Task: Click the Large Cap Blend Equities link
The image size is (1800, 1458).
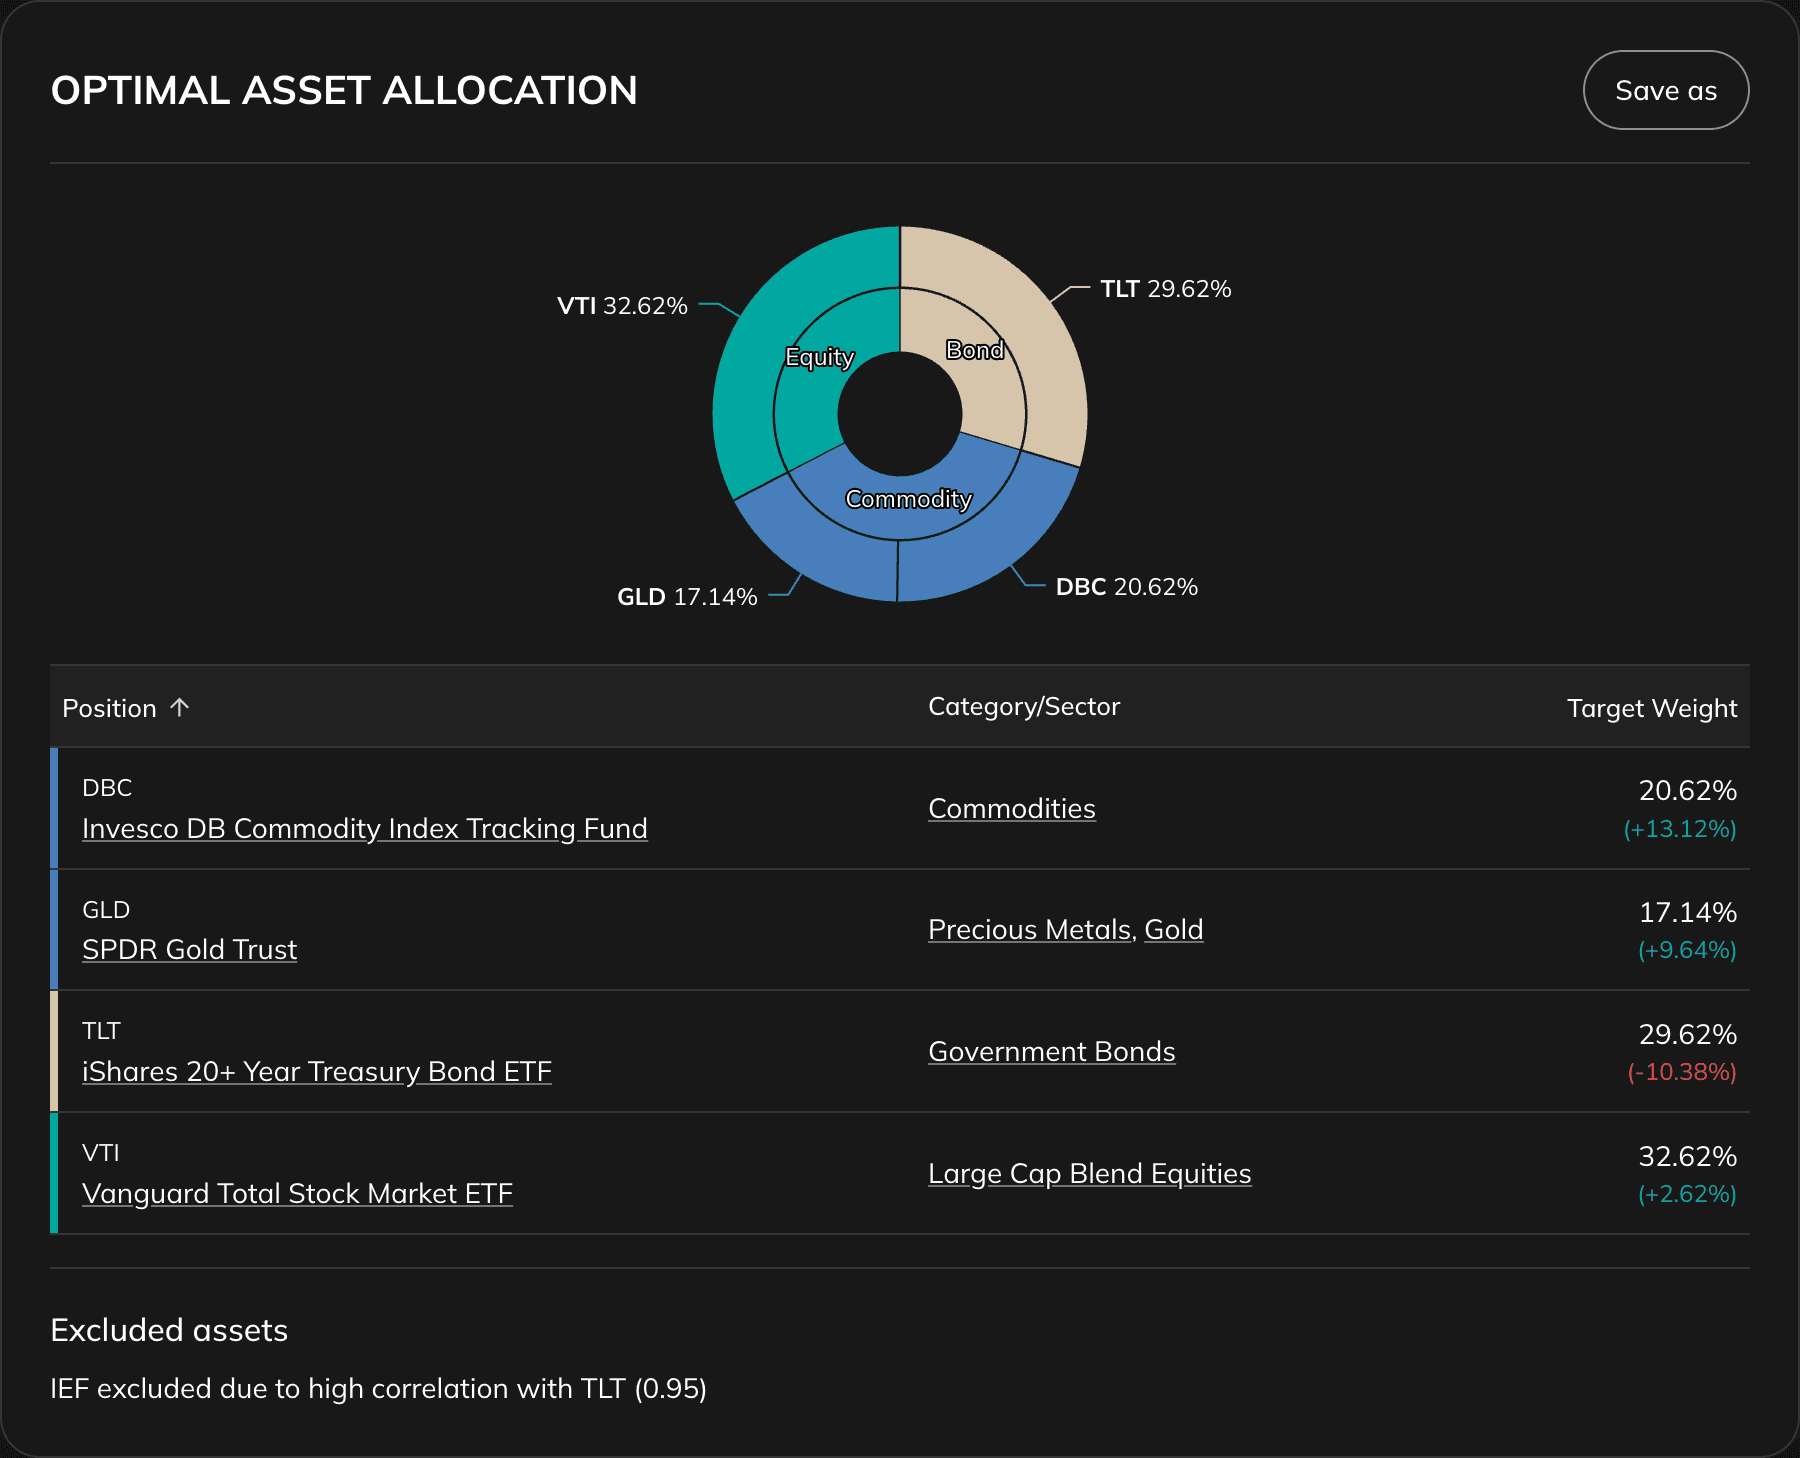Action: pyautogui.click(x=1090, y=1173)
